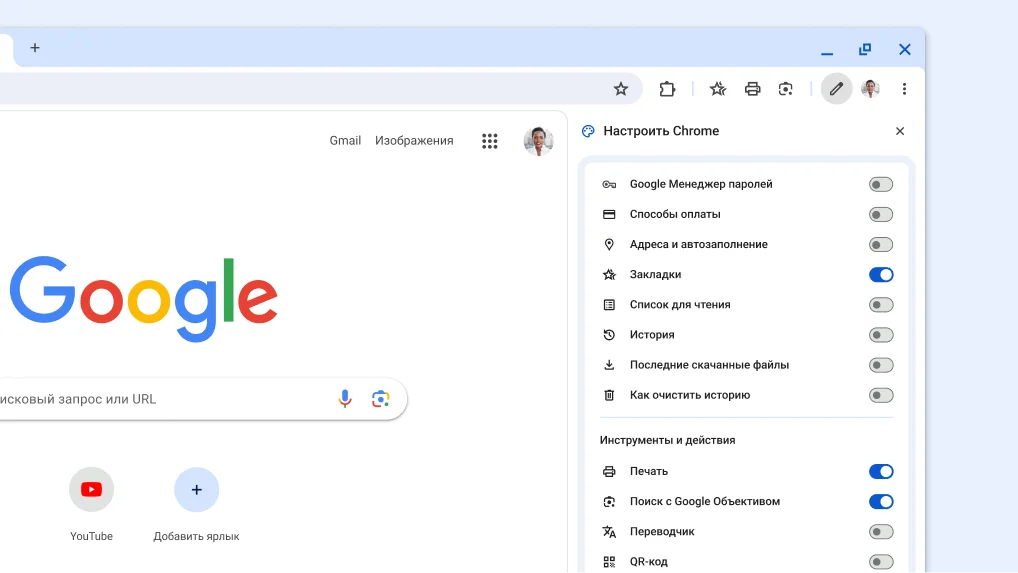
Task: Click the translate icon beside Переводчик
Action: tap(609, 531)
